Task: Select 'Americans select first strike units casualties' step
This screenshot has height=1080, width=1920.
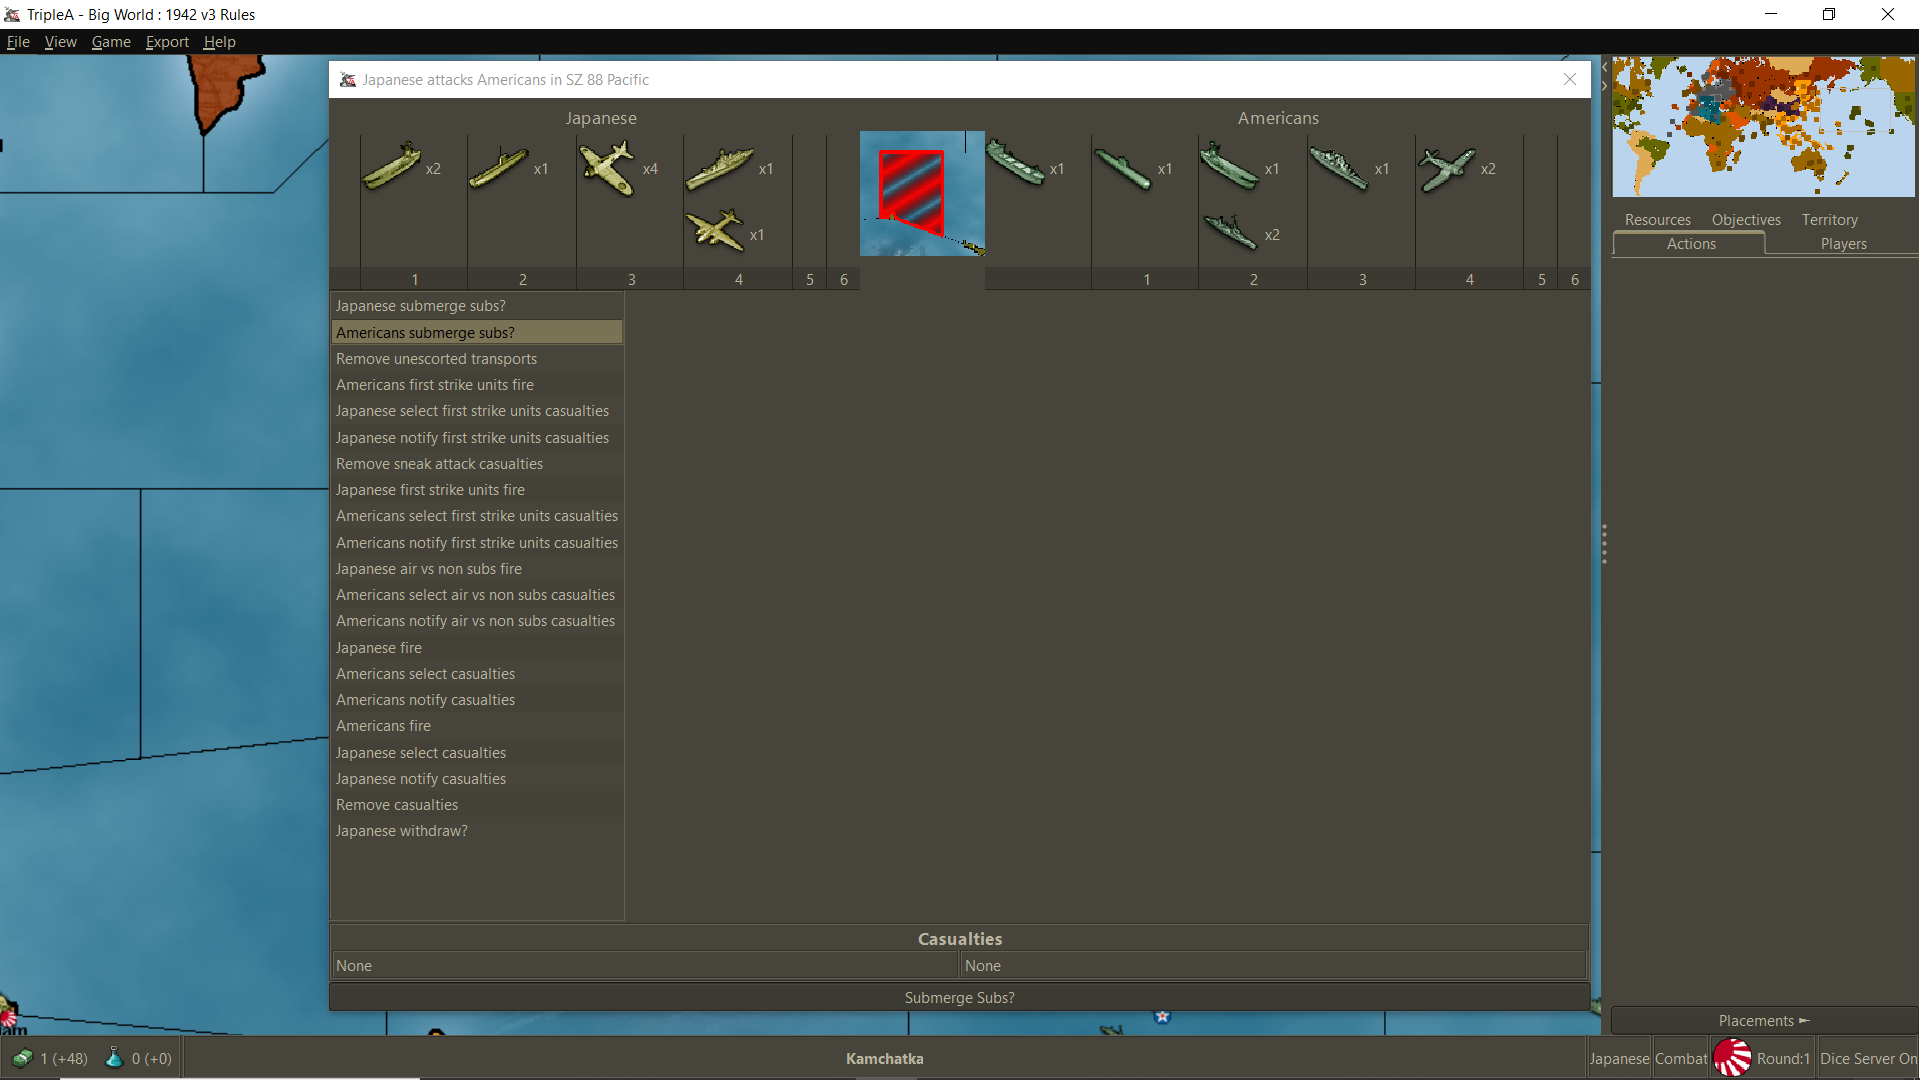Action: pos(477,516)
